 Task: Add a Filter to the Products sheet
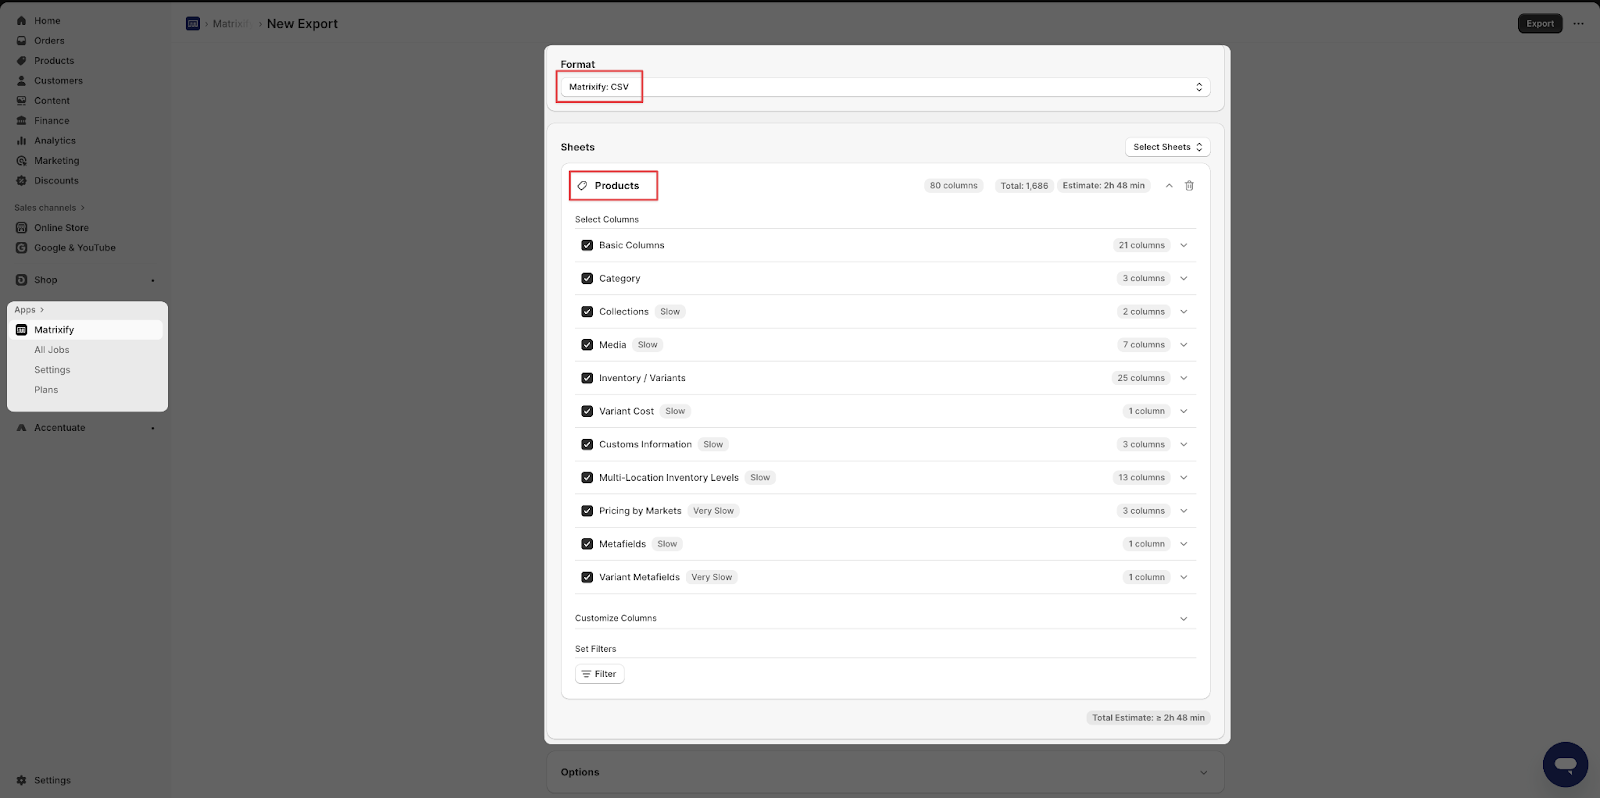tap(599, 674)
